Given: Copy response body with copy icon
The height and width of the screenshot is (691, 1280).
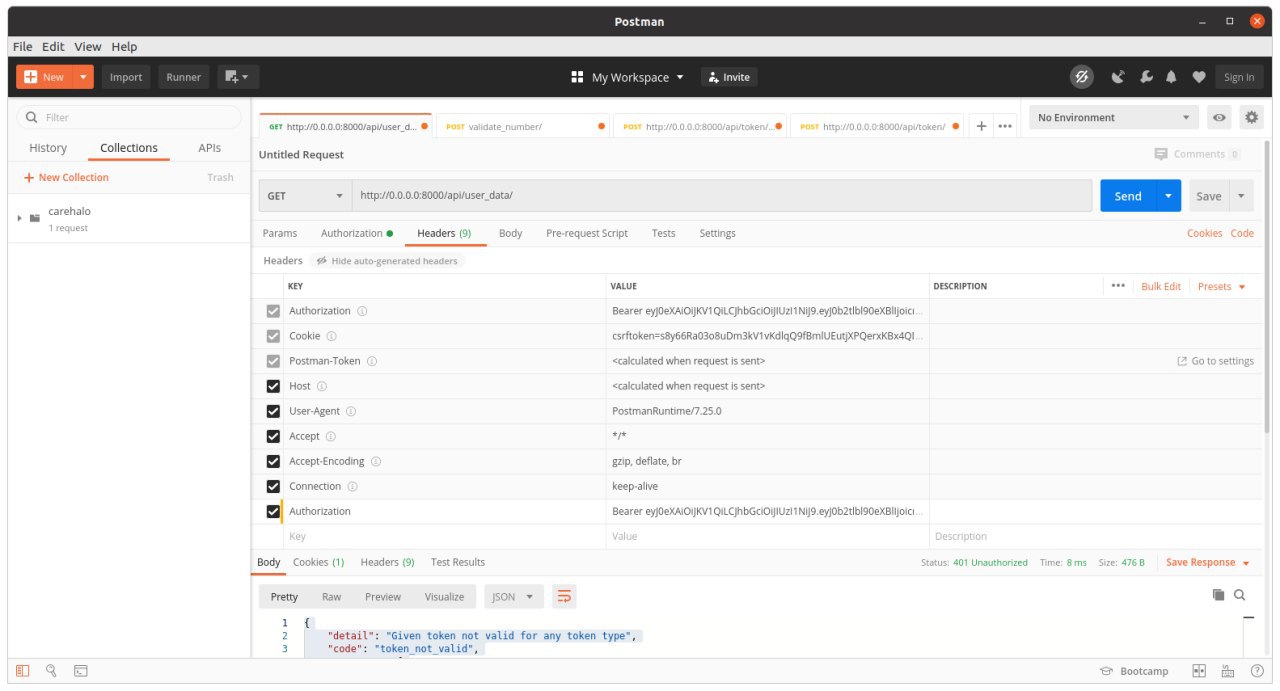Looking at the screenshot, I should [x=1218, y=595].
